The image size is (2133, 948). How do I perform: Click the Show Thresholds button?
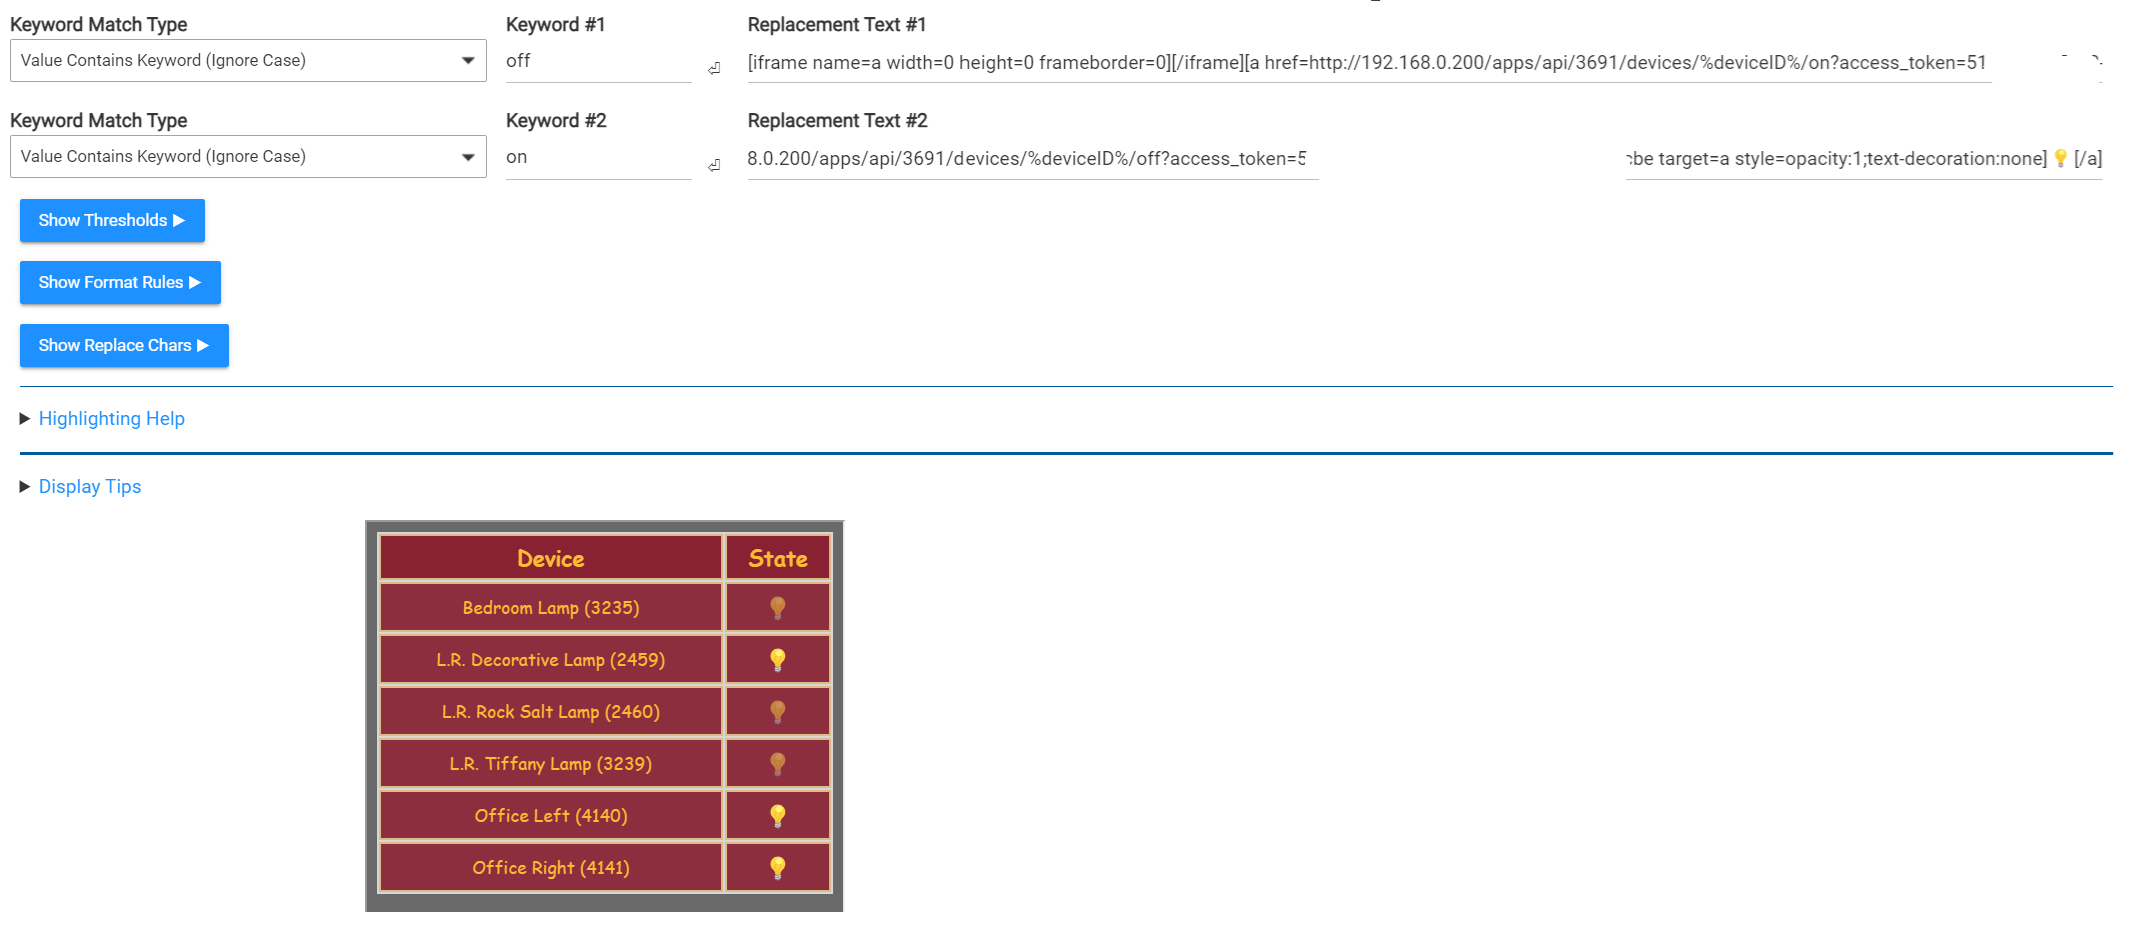(112, 221)
